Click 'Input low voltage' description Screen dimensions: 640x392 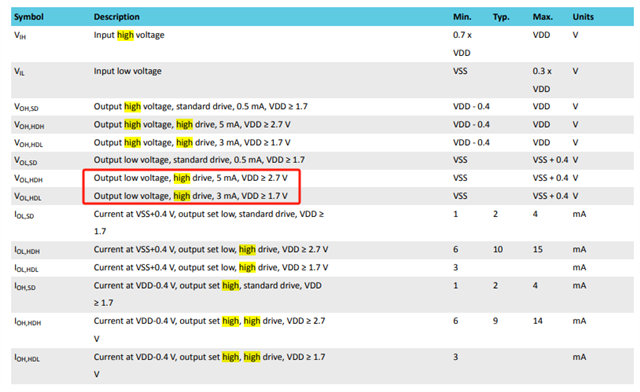pyautogui.click(x=127, y=71)
